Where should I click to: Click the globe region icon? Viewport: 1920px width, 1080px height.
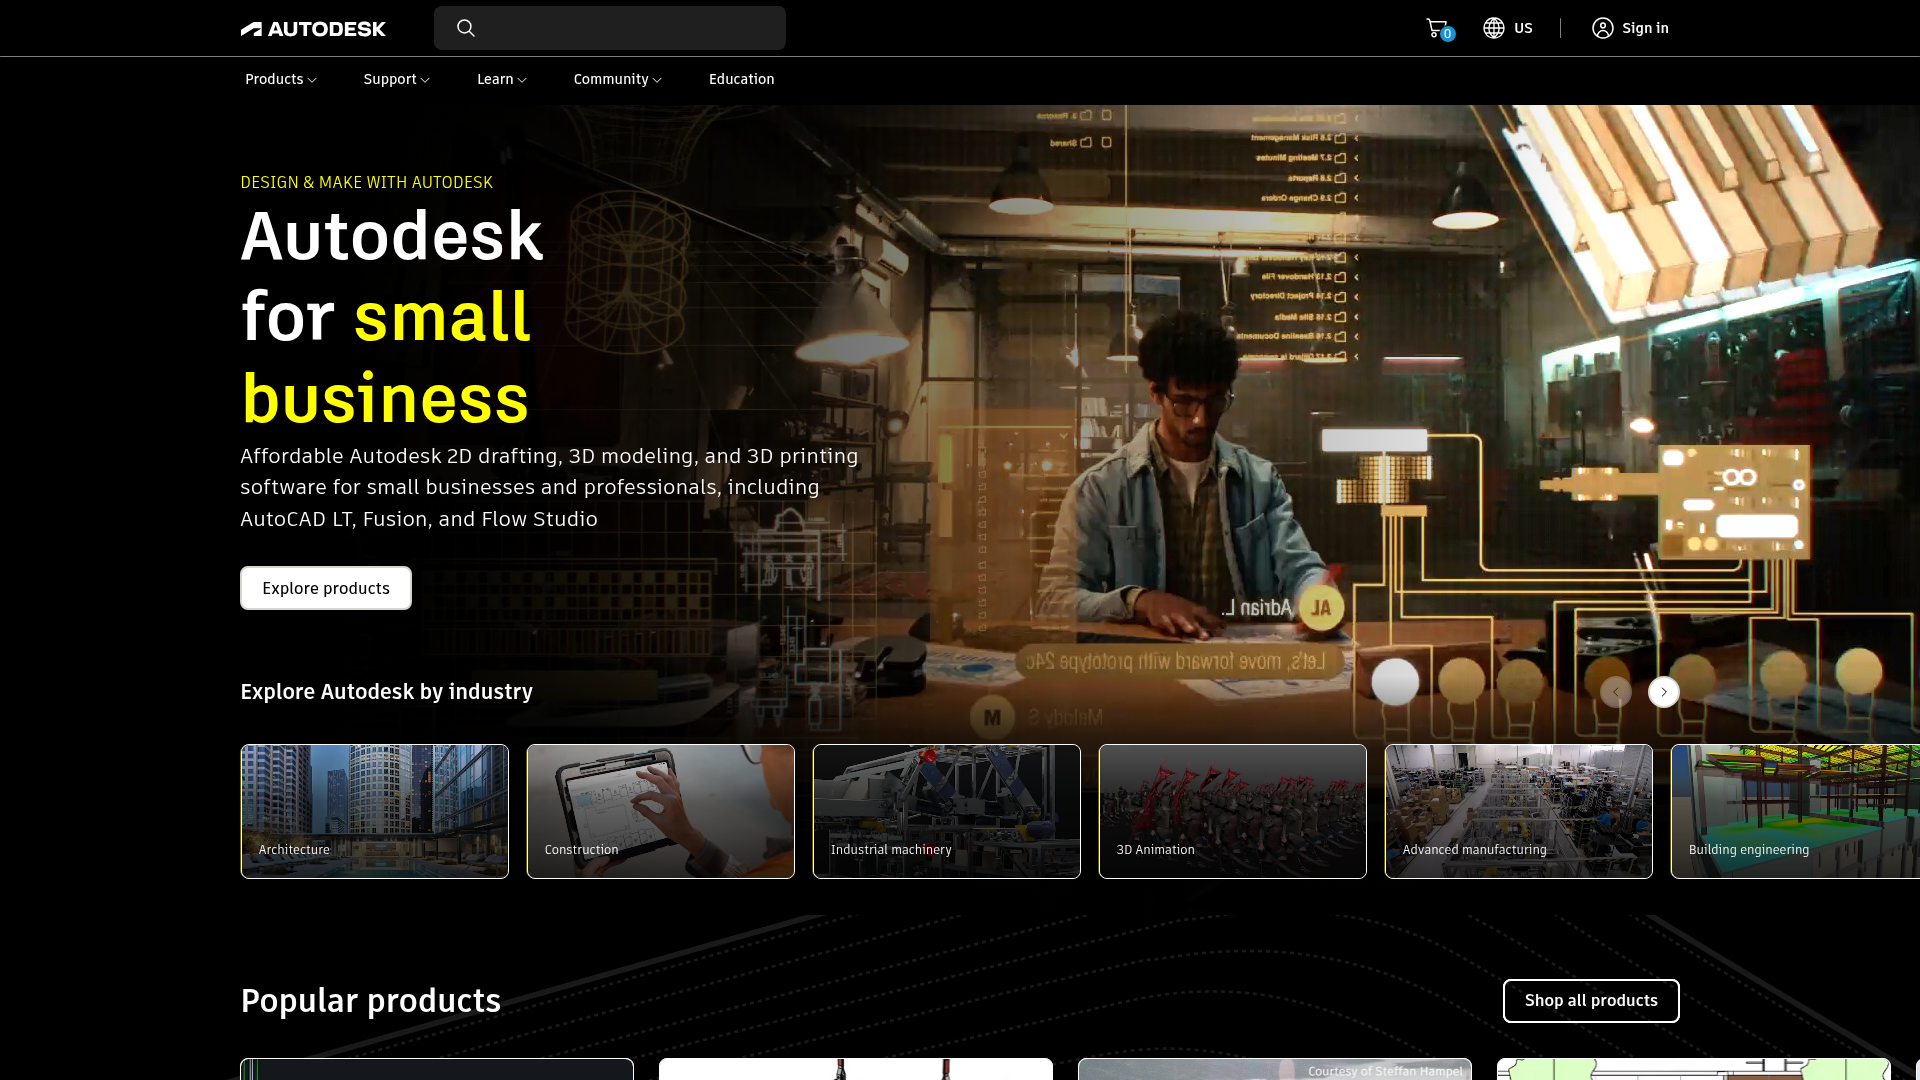pos(1494,28)
